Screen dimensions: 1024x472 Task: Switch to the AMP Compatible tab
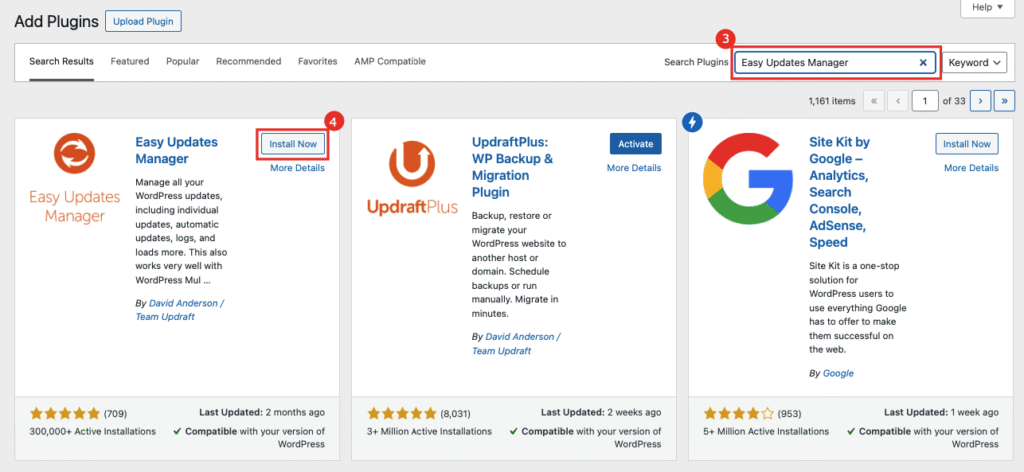tap(390, 61)
